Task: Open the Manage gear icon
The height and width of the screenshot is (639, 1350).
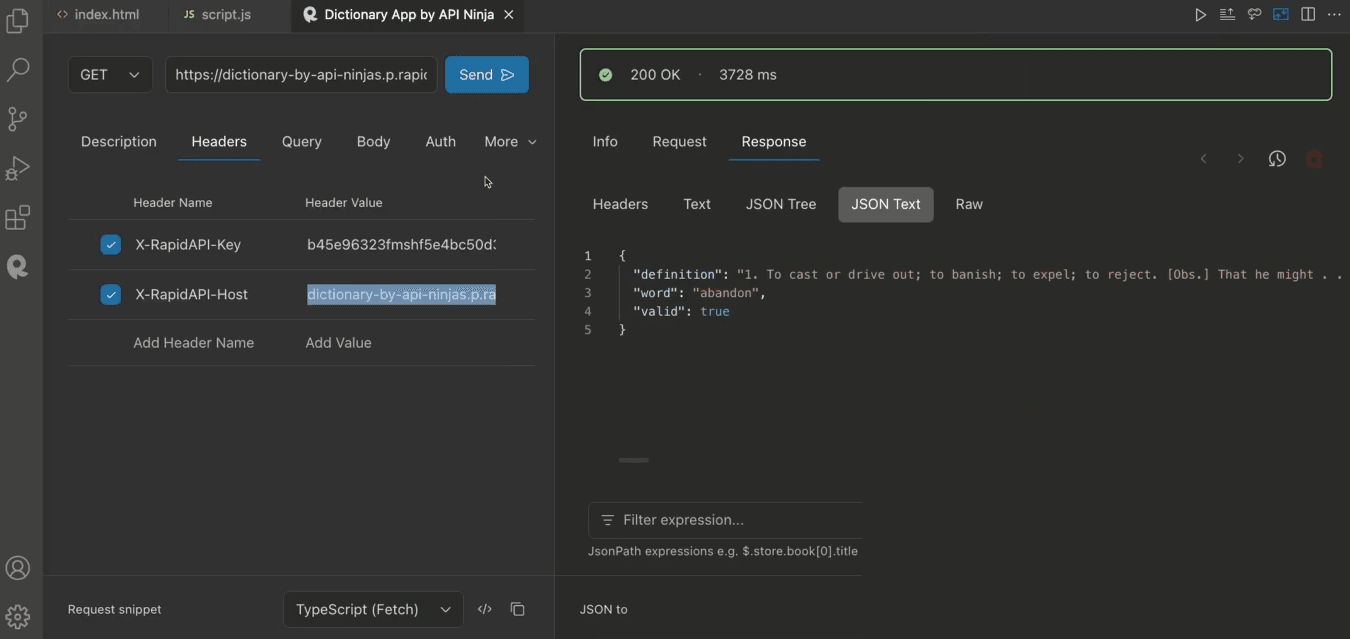Action: pyautogui.click(x=18, y=617)
